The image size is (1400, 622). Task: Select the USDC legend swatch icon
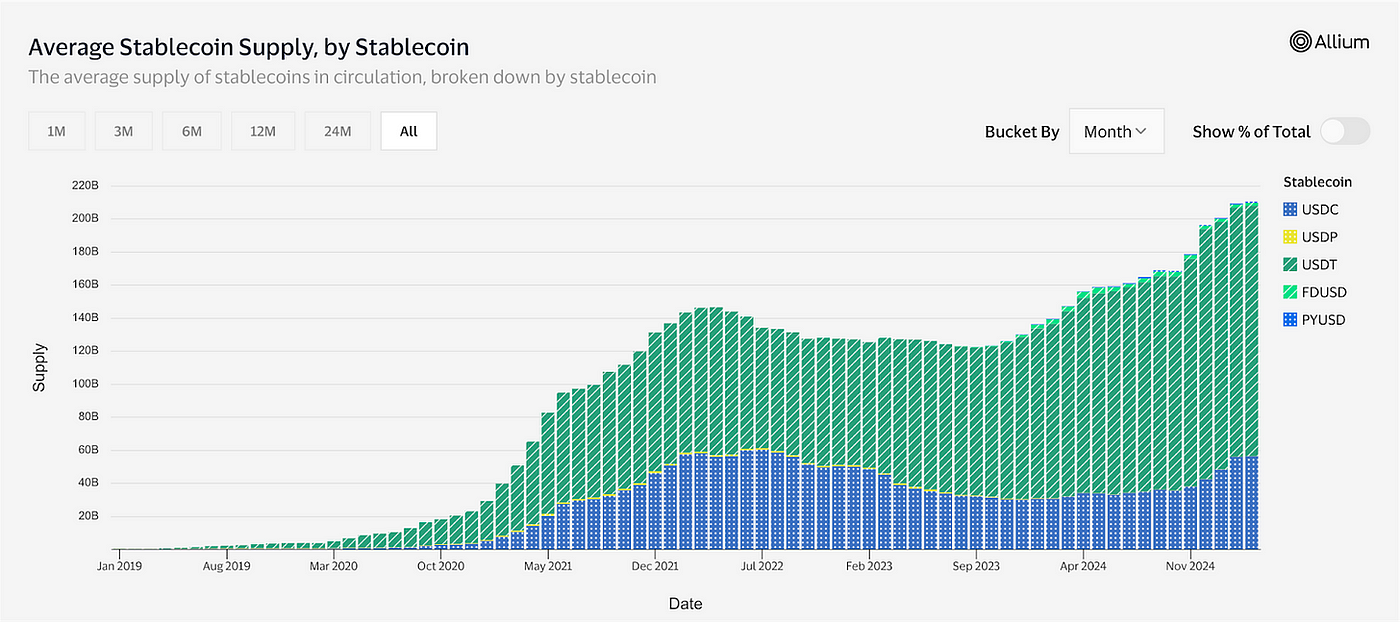[x=1292, y=209]
